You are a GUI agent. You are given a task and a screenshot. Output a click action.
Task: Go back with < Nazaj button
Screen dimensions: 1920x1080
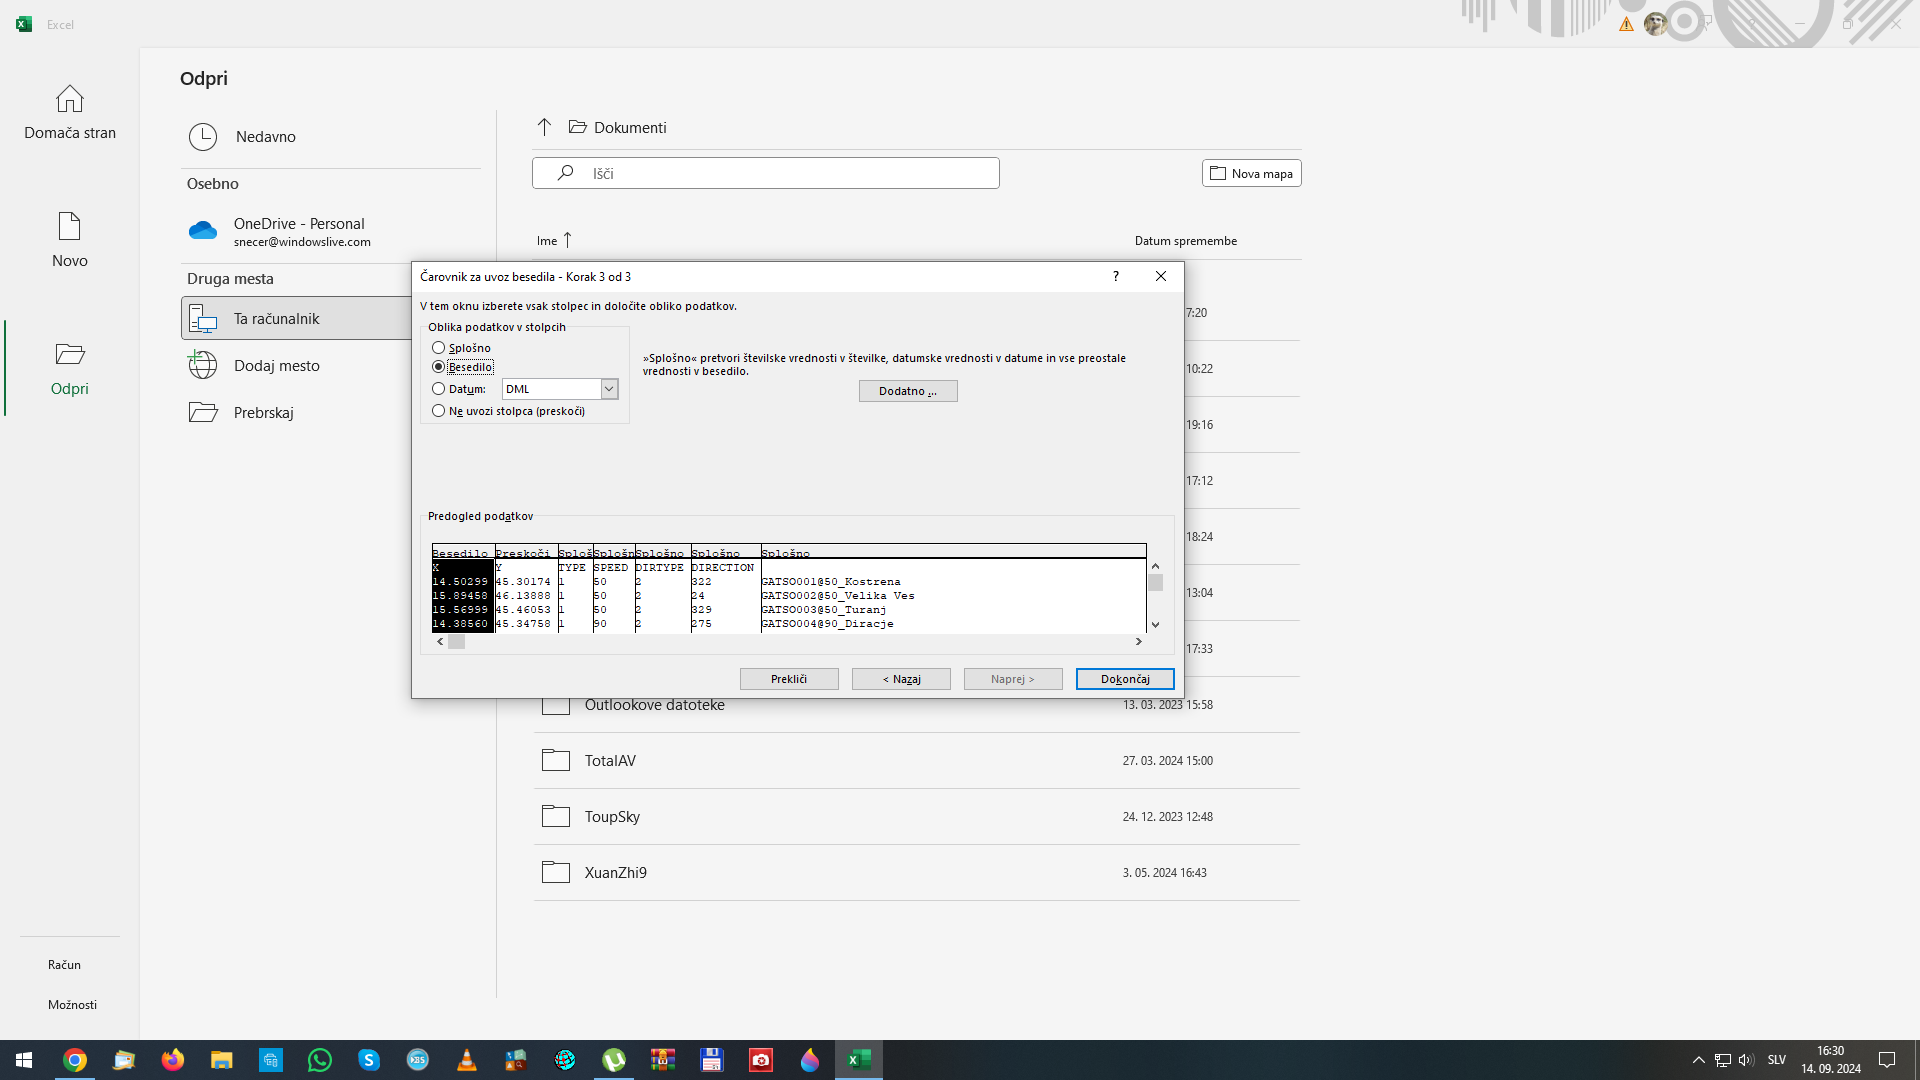(901, 679)
